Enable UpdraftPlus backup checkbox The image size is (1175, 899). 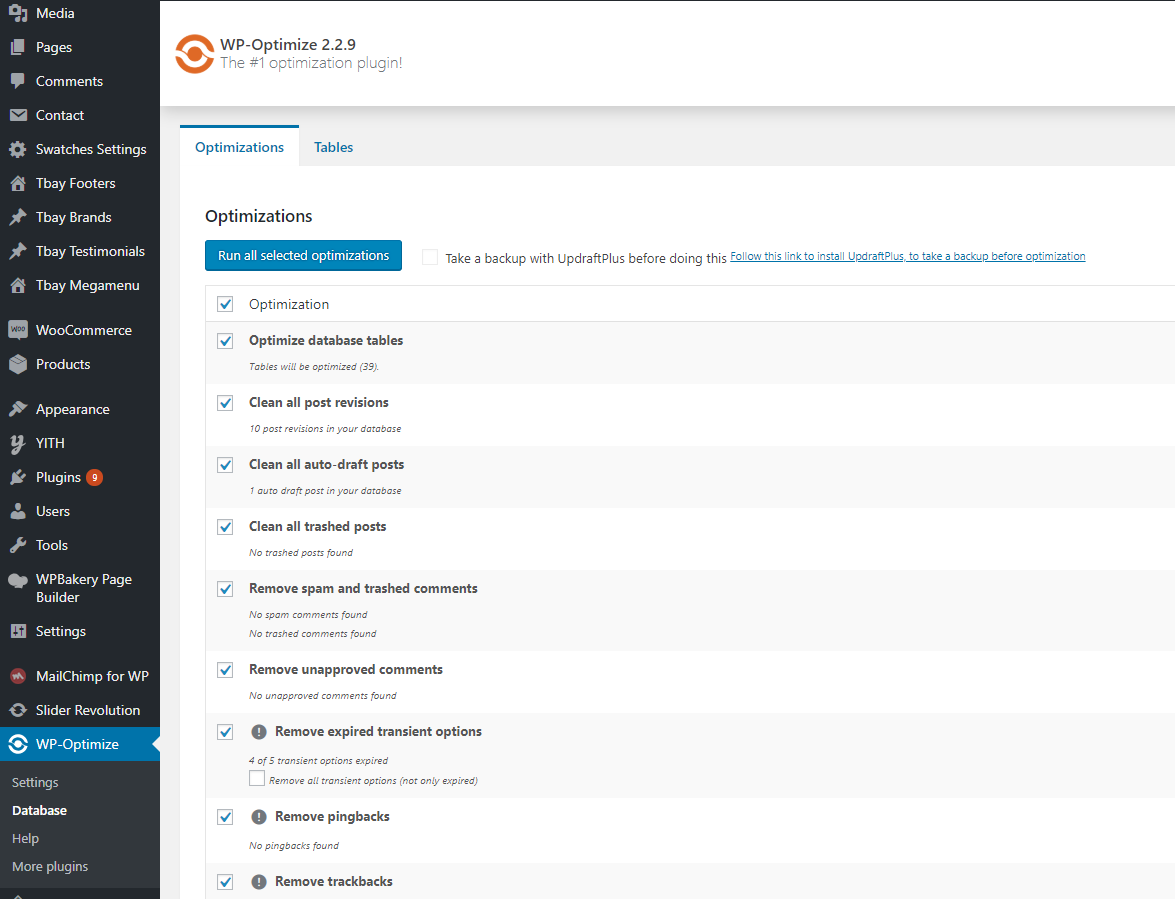(430, 257)
